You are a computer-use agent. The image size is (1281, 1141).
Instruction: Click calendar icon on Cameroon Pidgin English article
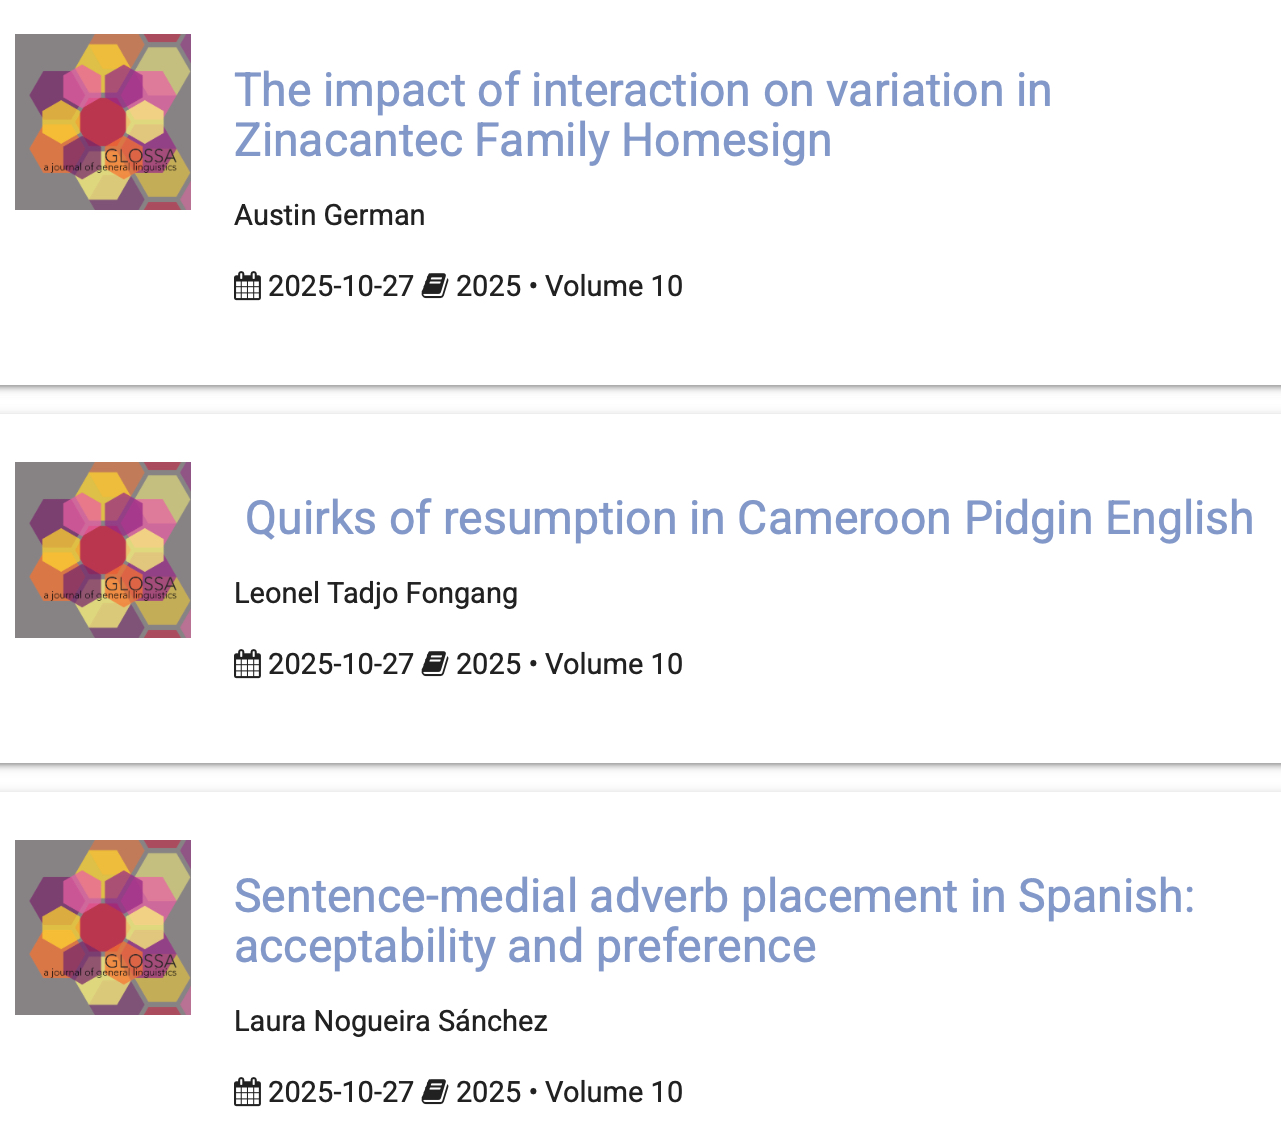tap(247, 664)
